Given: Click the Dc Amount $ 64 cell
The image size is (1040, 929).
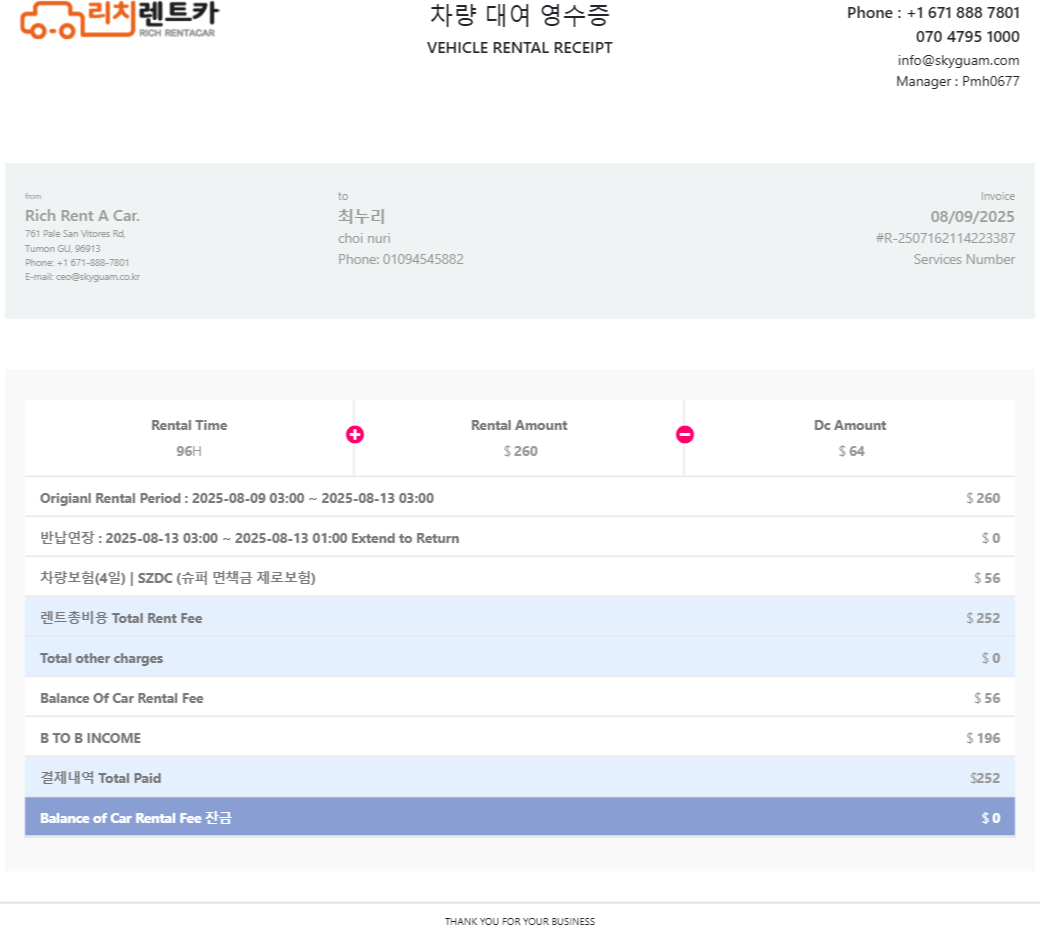Looking at the screenshot, I should click(850, 438).
